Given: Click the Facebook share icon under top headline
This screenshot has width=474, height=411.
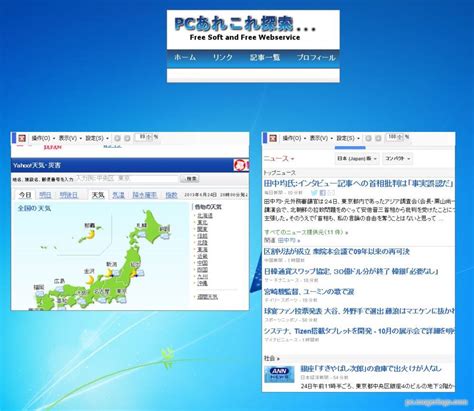Looking at the screenshot, I should tap(323, 193).
